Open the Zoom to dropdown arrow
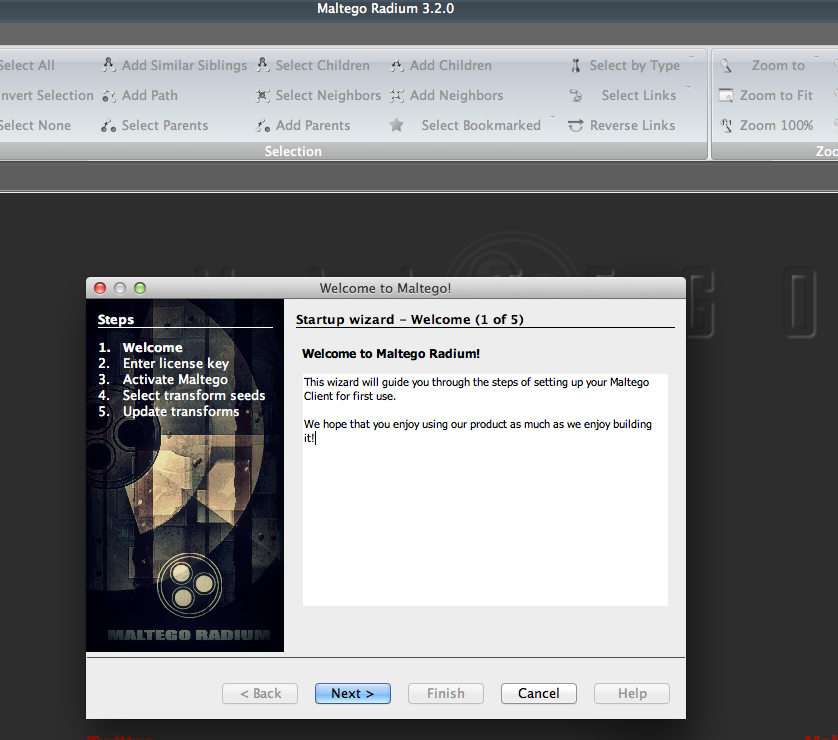The height and width of the screenshot is (740, 838). pyautogui.click(x=816, y=57)
